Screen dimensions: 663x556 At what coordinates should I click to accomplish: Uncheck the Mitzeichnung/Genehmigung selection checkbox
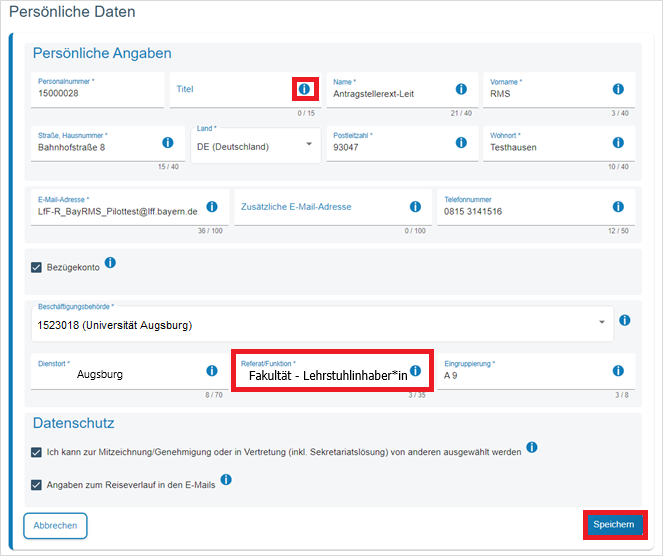click(x=37, y=452)
